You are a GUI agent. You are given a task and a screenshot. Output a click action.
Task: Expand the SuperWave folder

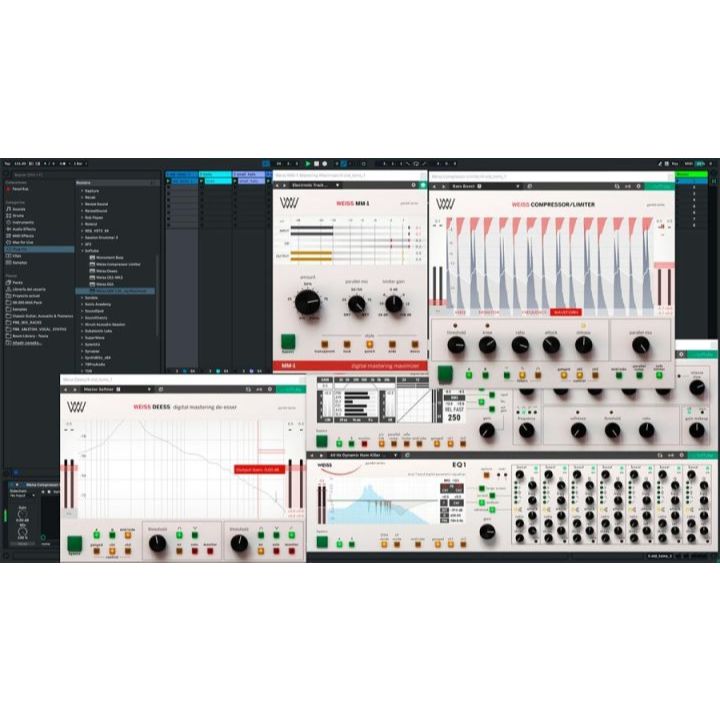coord(83,338)
